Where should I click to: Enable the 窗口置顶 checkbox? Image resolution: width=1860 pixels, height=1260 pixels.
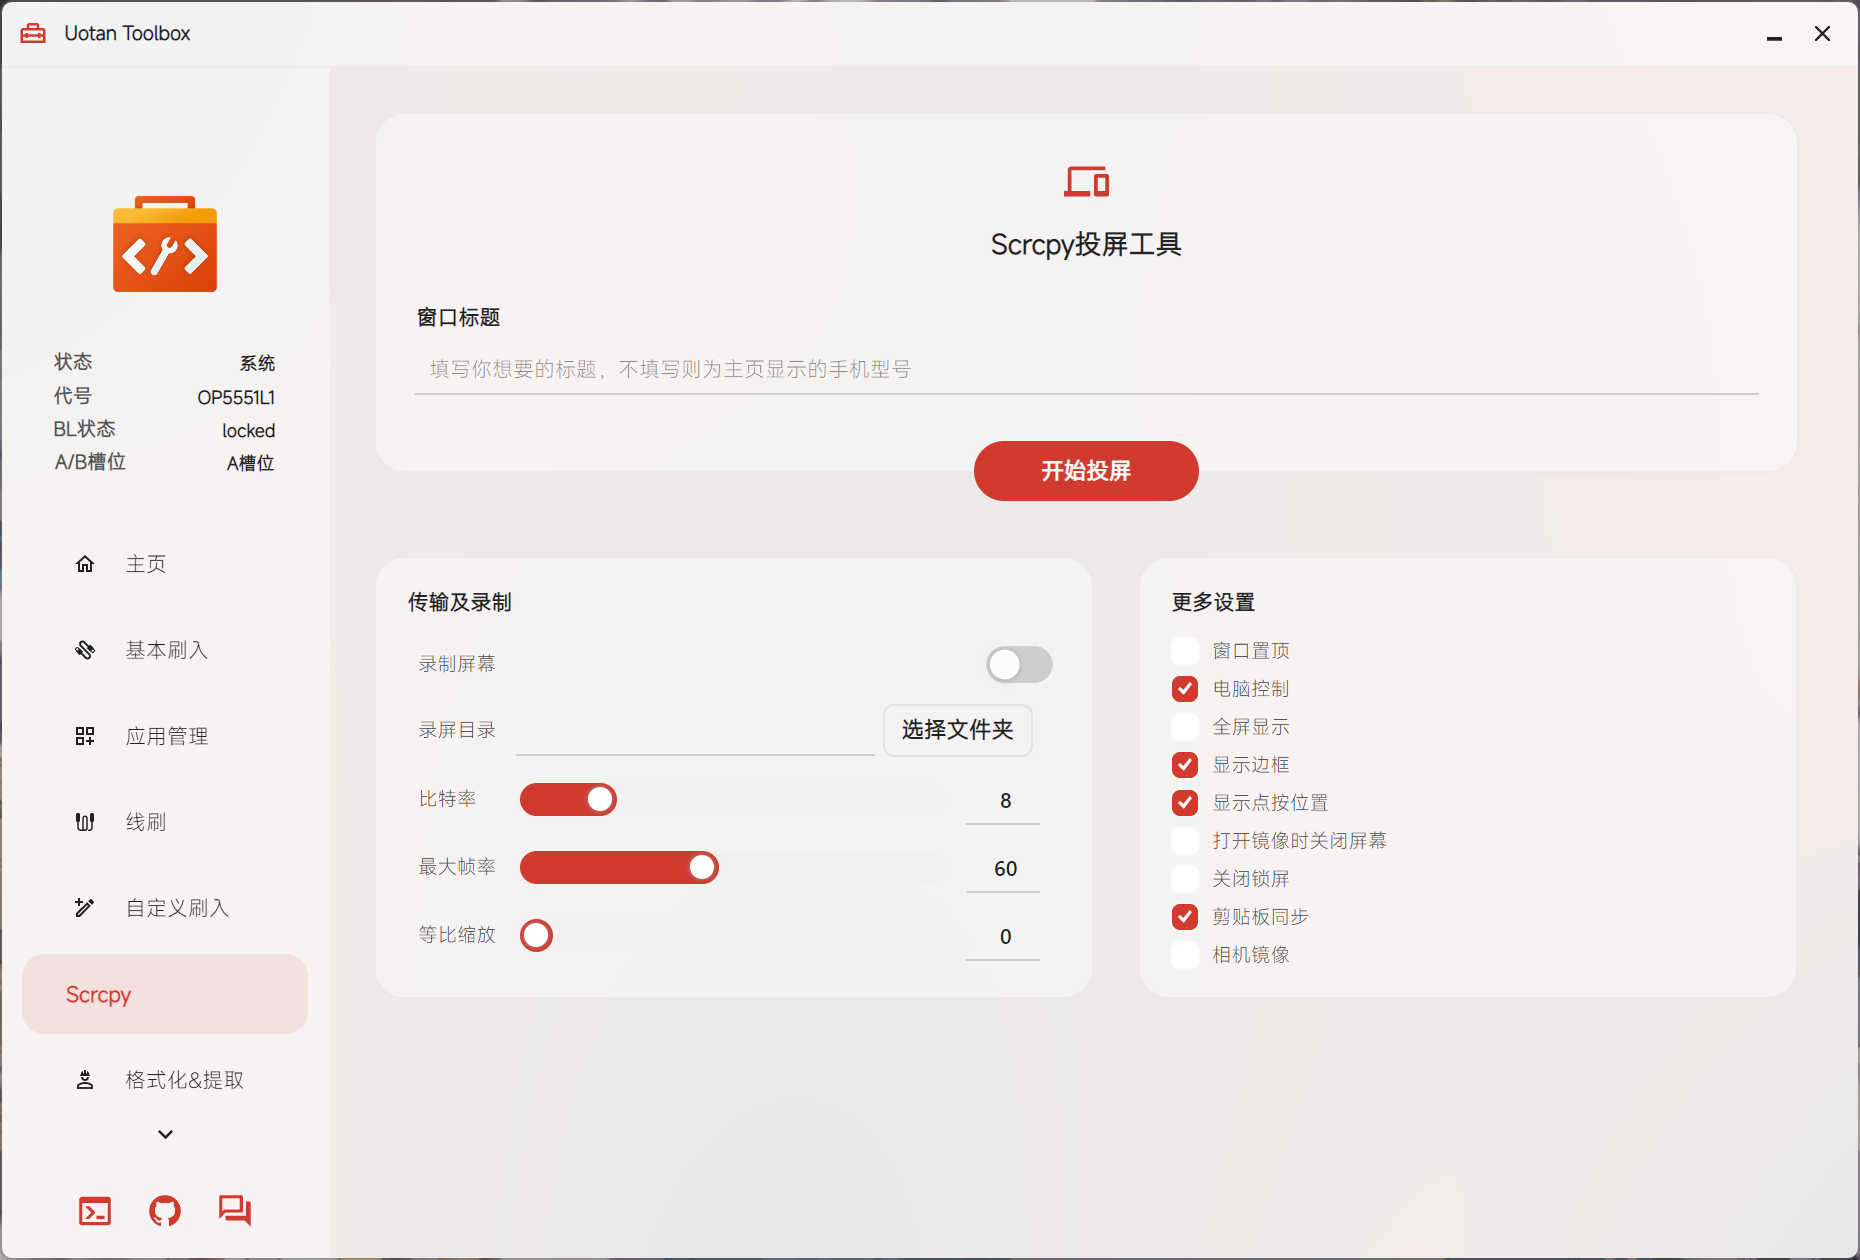click(x=1185, y=651)
